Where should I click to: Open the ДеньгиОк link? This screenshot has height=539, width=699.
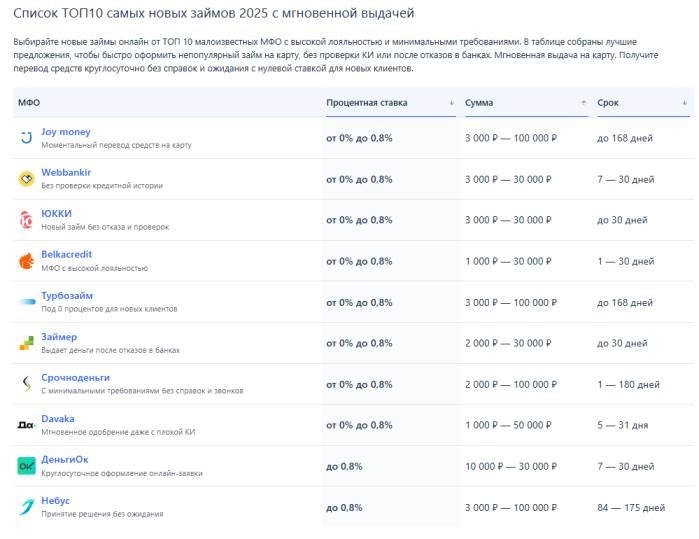click(x=65, y=459)
